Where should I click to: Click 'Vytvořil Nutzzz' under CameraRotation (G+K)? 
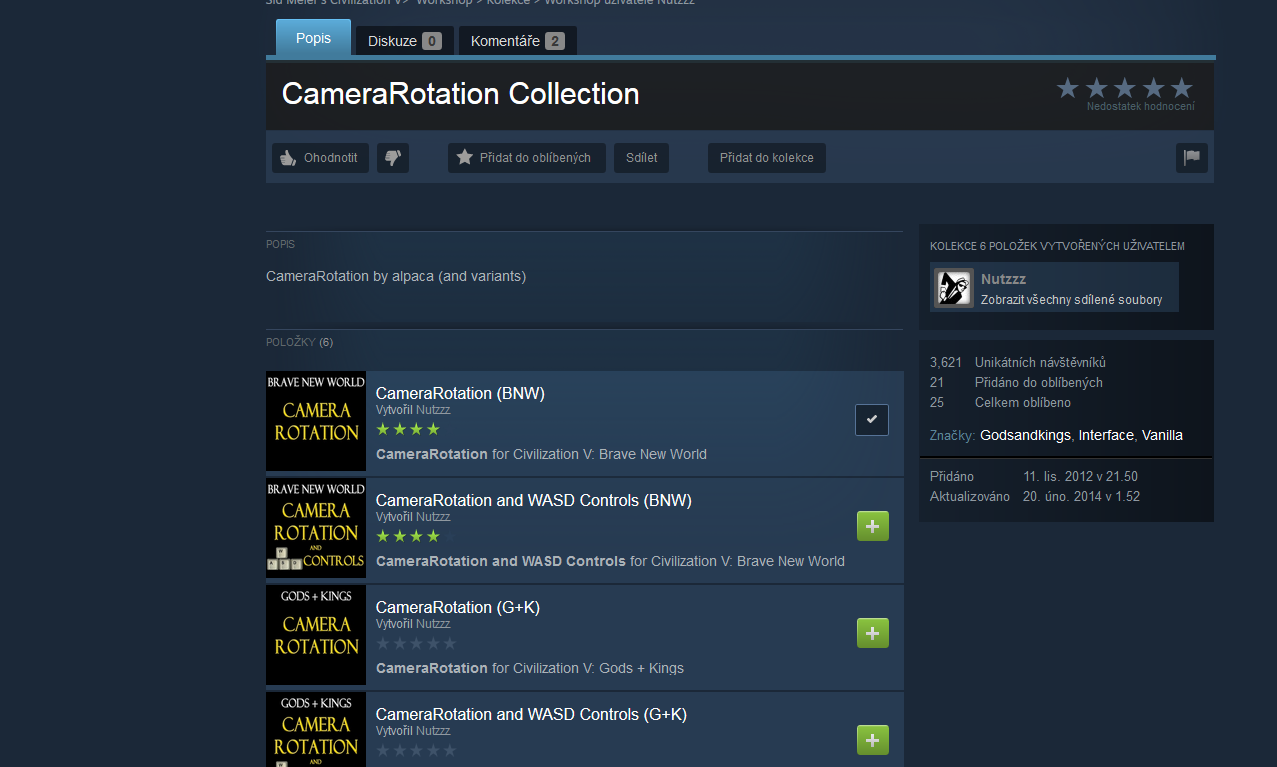click(x=413, y=624)
